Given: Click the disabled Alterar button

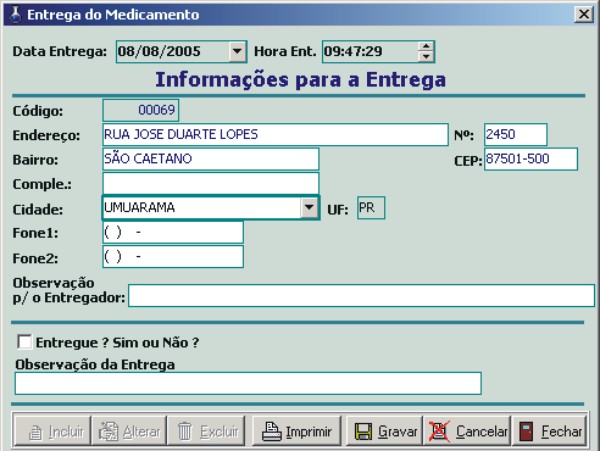Looking at the screenshot, I should point(129,431).
